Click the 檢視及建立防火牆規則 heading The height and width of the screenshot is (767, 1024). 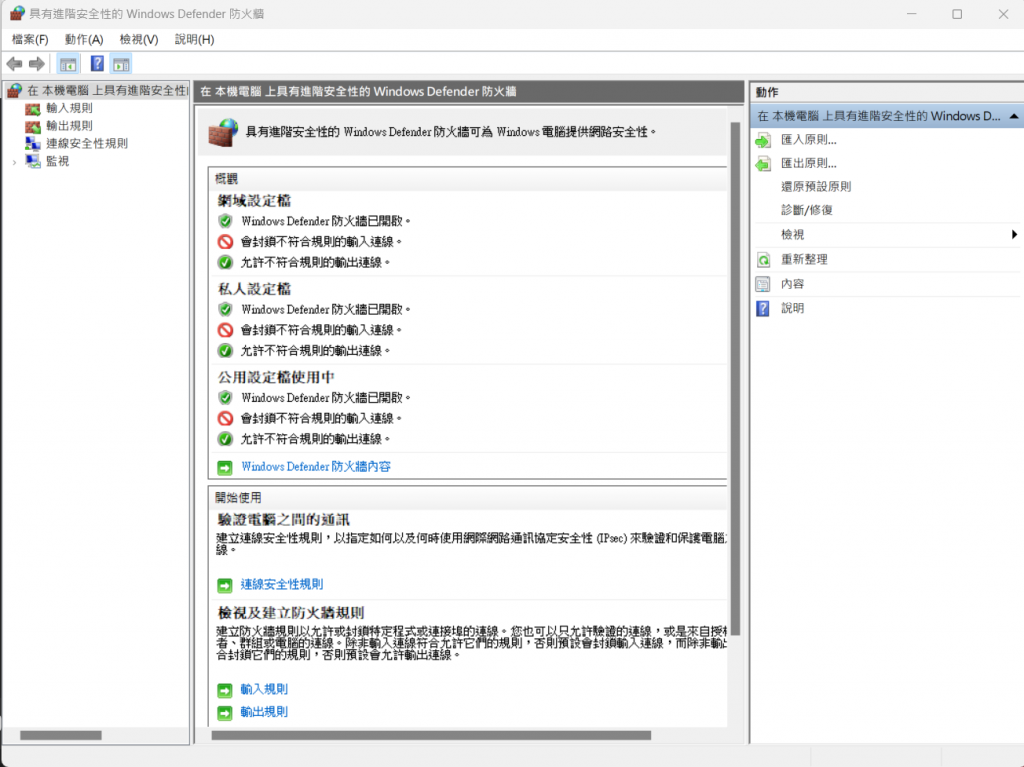pyautogui.click(x=291, y=613)
